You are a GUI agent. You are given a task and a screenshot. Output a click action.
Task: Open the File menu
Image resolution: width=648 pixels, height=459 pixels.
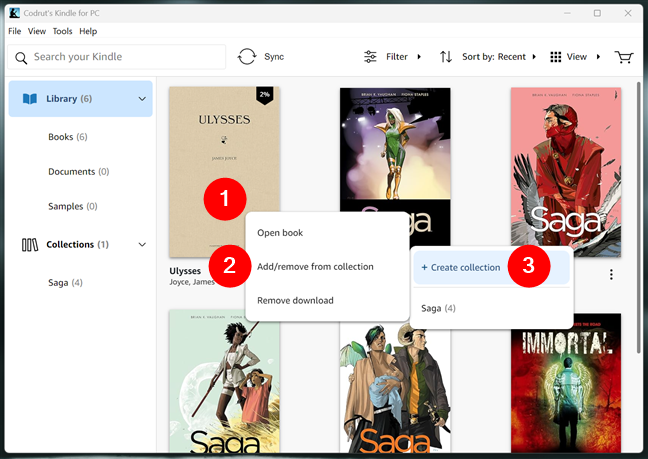click(x=14, y=31)
